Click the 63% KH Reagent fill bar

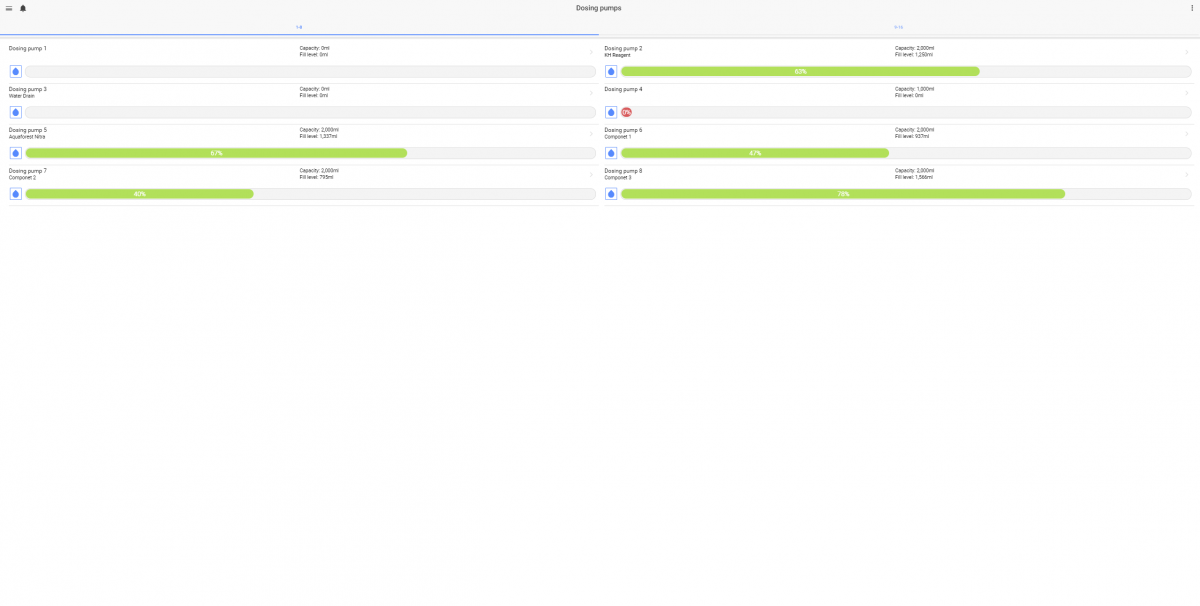pyautogui.click(x=800, y=71)
